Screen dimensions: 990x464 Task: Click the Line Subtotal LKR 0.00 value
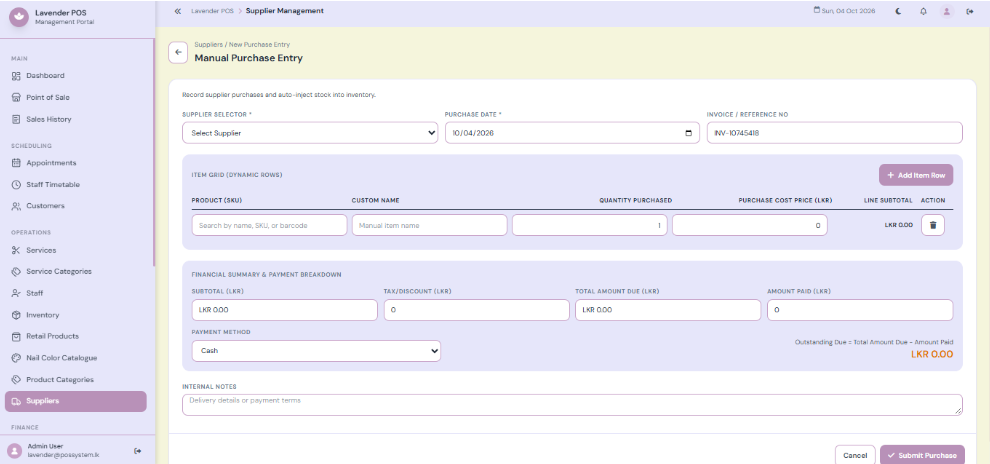pos(898,225)
